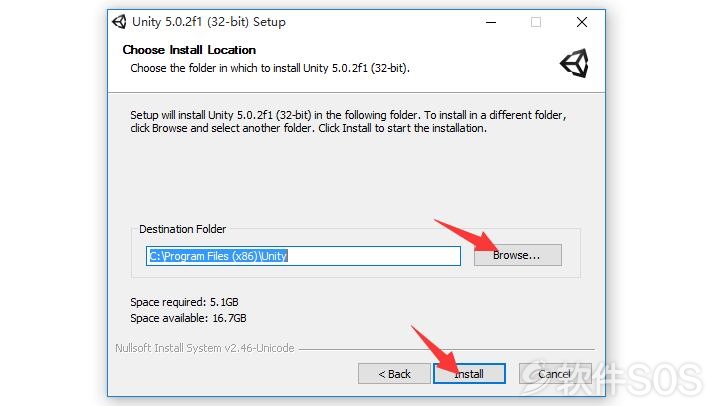Go to previous step with < Back
Image resolution: width=715 pixels, height=406 pixels.
tap(394, 374)
